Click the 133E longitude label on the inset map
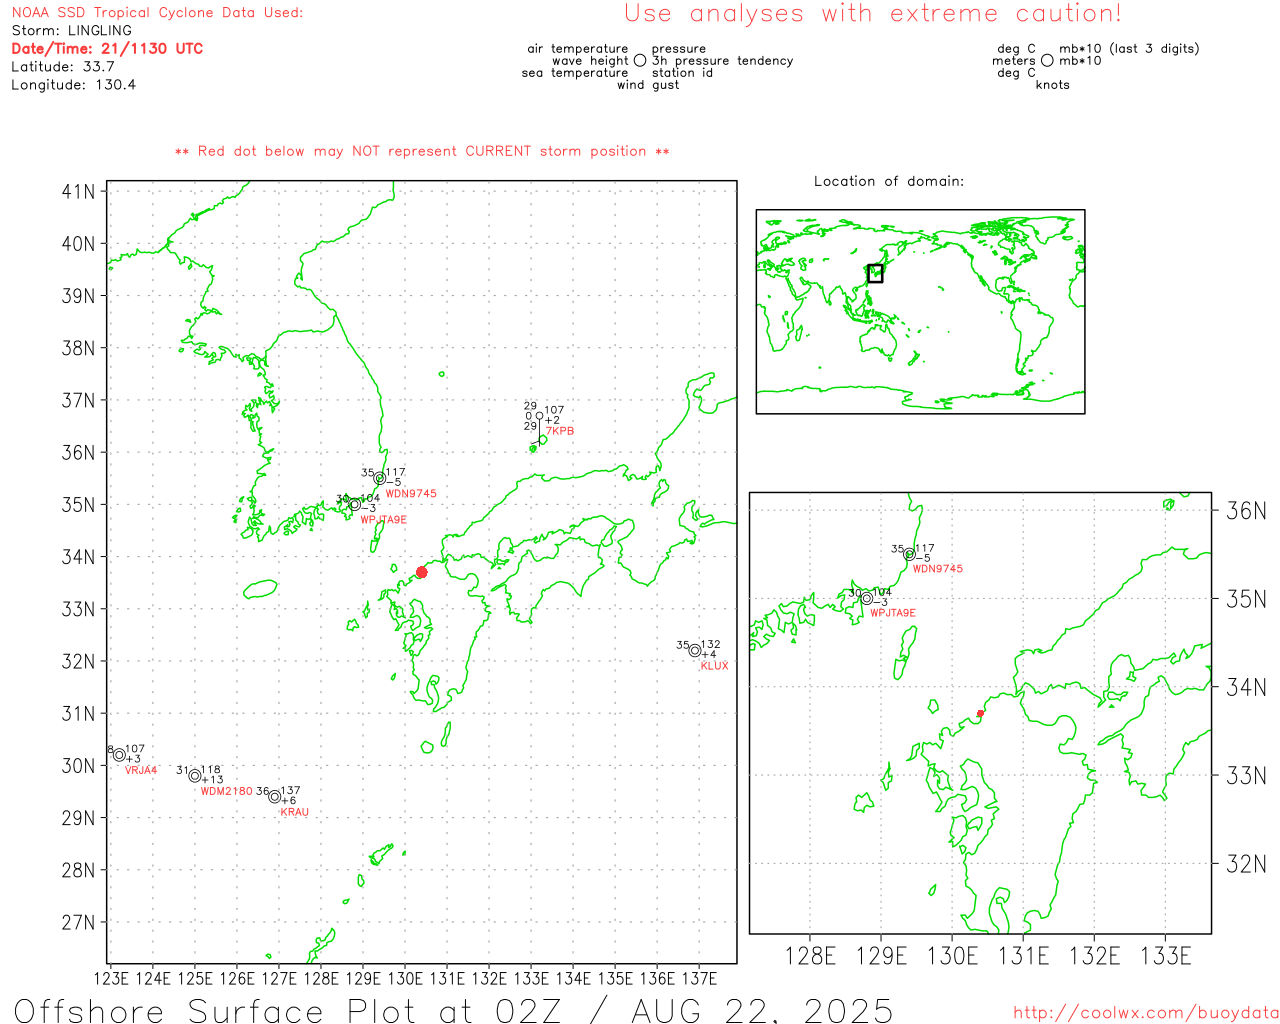Screen dimensions: 1280x1024 tap(1166, 957)
